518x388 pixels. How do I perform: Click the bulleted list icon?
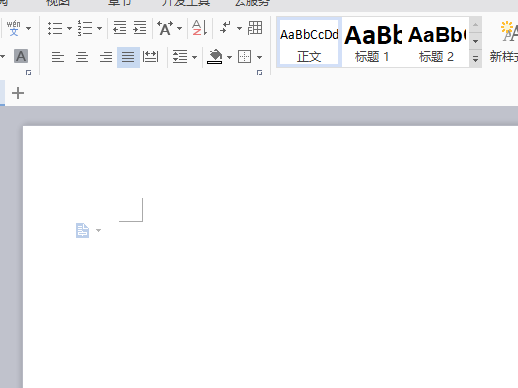55,28
